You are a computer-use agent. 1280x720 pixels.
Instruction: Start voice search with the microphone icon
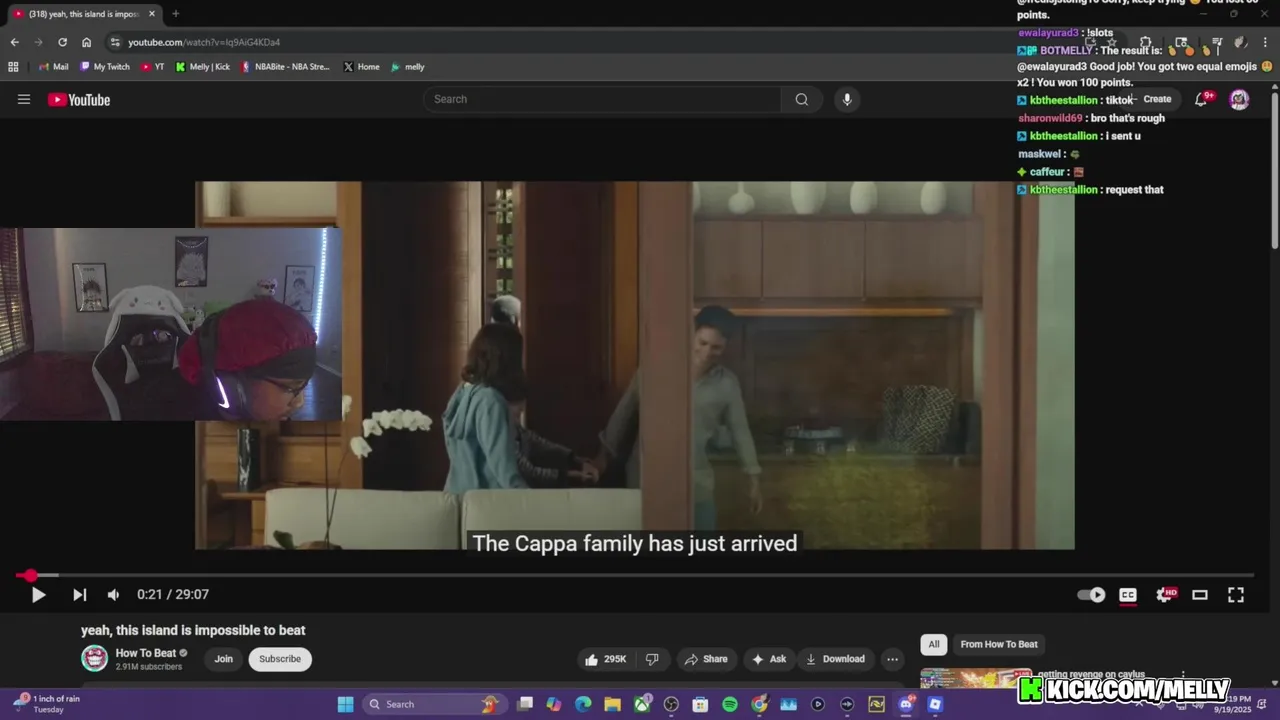(847, 99)
